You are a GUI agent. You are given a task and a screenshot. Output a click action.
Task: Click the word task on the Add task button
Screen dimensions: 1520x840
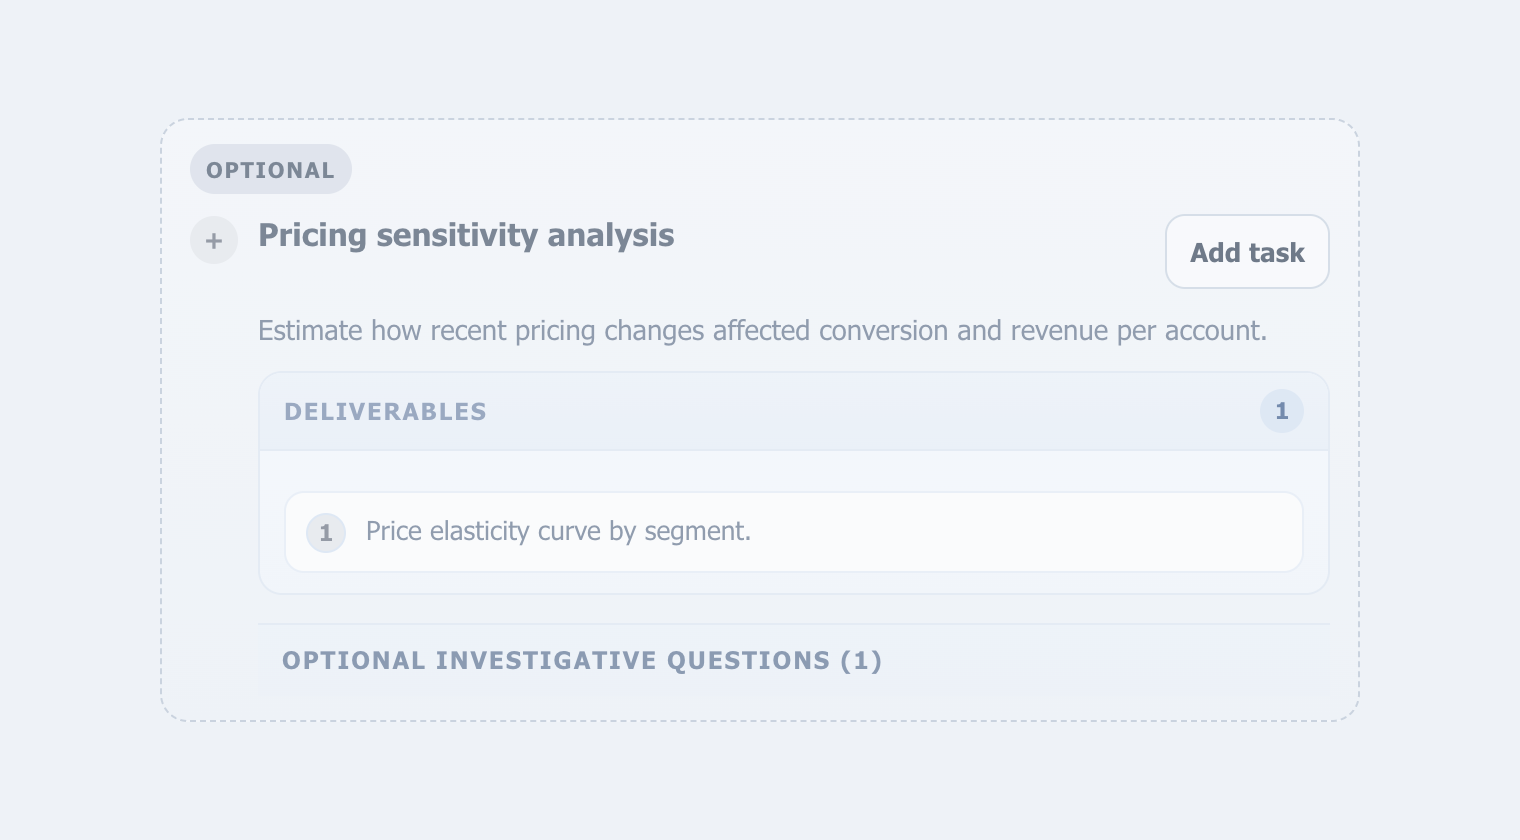pos(1277,253)
